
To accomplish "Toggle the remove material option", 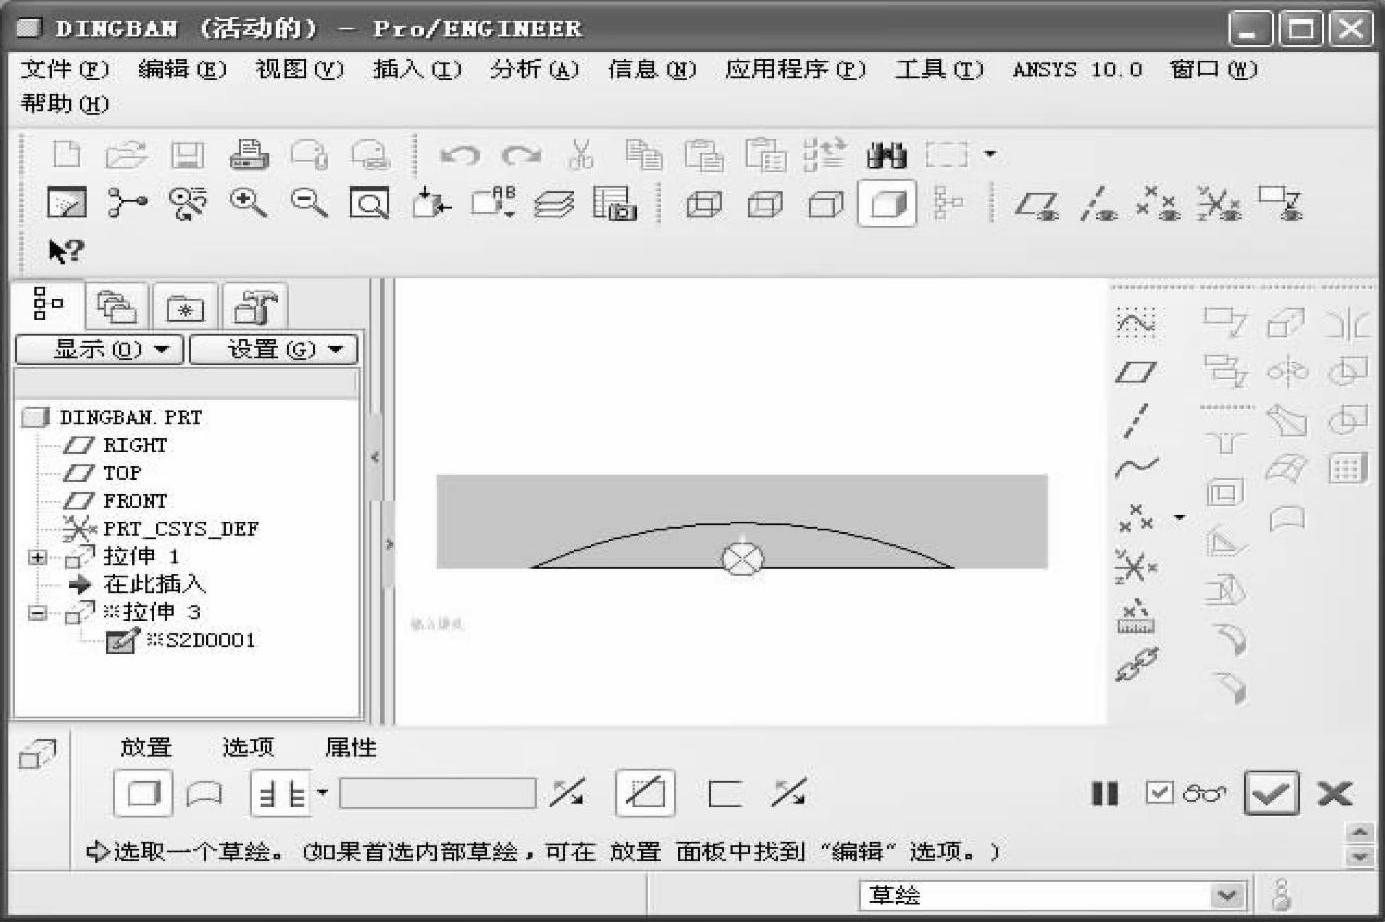I will 645,794.
